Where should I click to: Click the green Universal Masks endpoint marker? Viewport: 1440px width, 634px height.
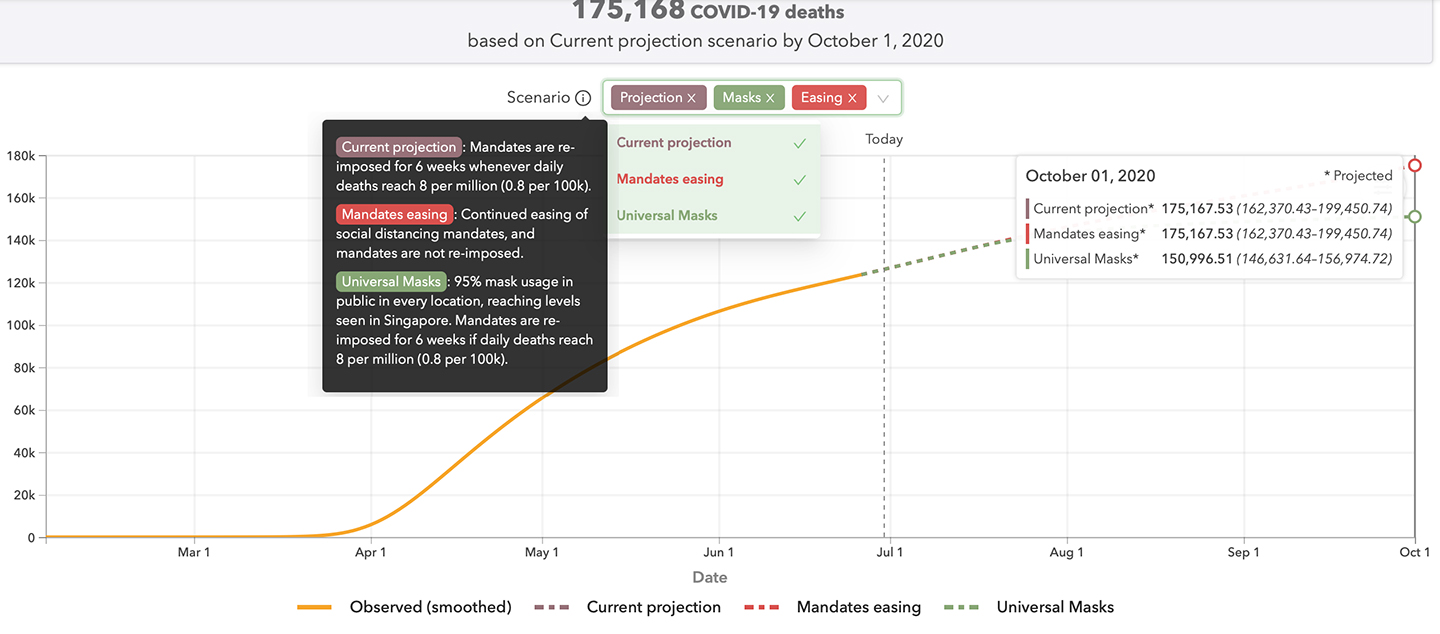click(x=1414, y=216)
